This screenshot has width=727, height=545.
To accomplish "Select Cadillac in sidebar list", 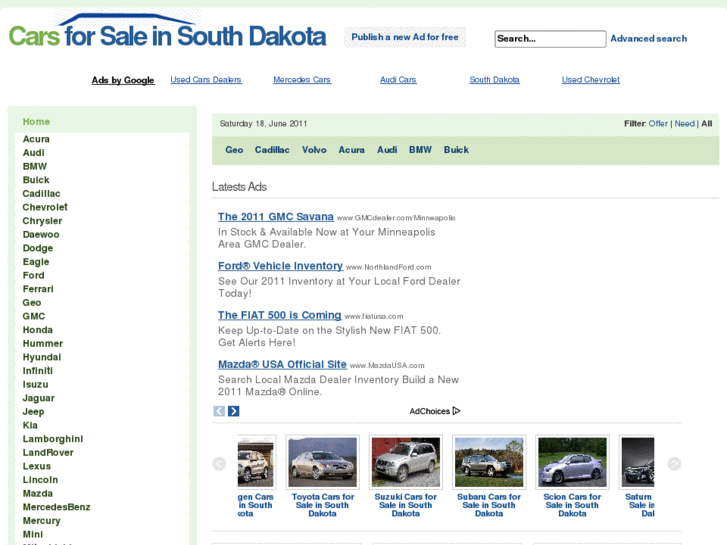I will 41,193.
